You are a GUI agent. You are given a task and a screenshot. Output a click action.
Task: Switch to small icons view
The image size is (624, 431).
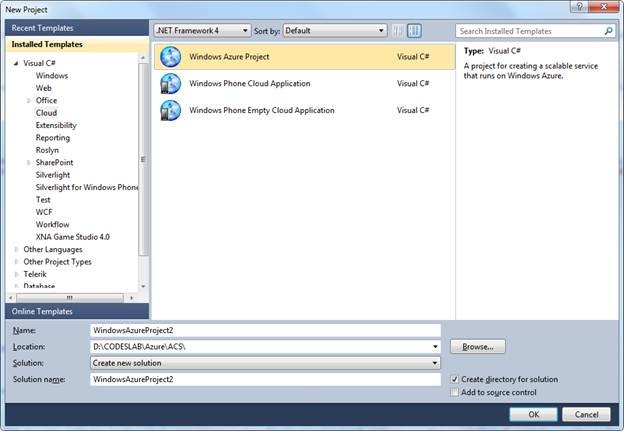tap(397, 31)
